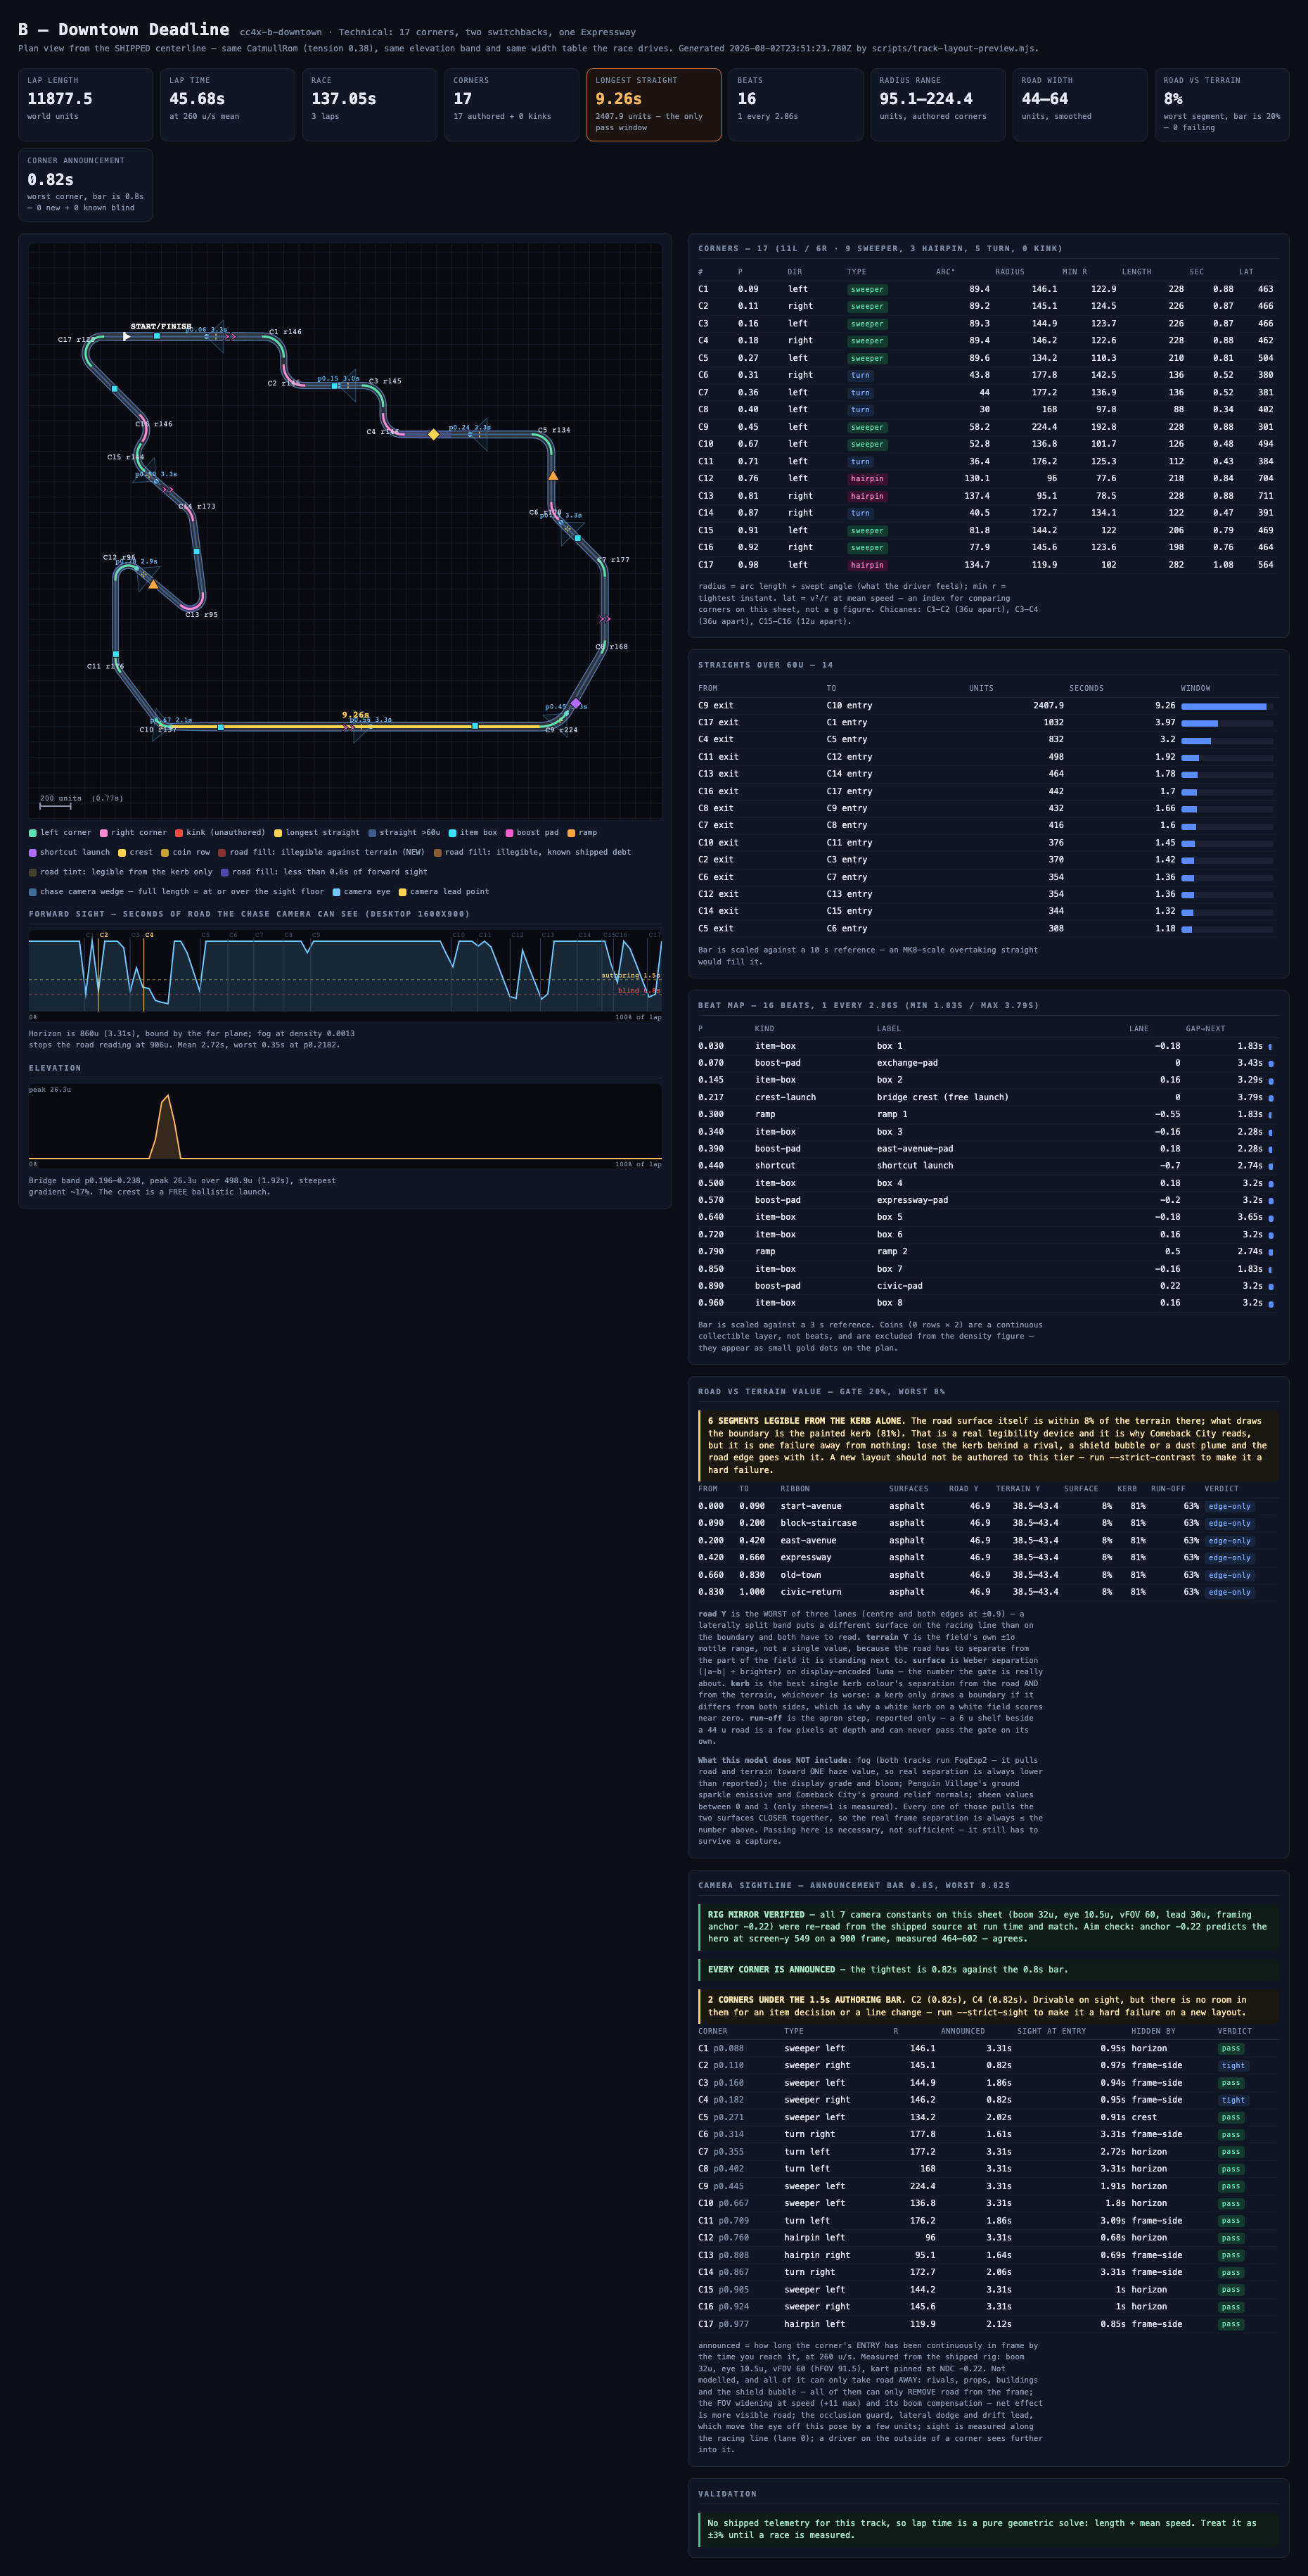Image resolution: width=1308 pixels, height=2576 pixels.
Task: Click the item box between C6 and C7
Action: 578,538
